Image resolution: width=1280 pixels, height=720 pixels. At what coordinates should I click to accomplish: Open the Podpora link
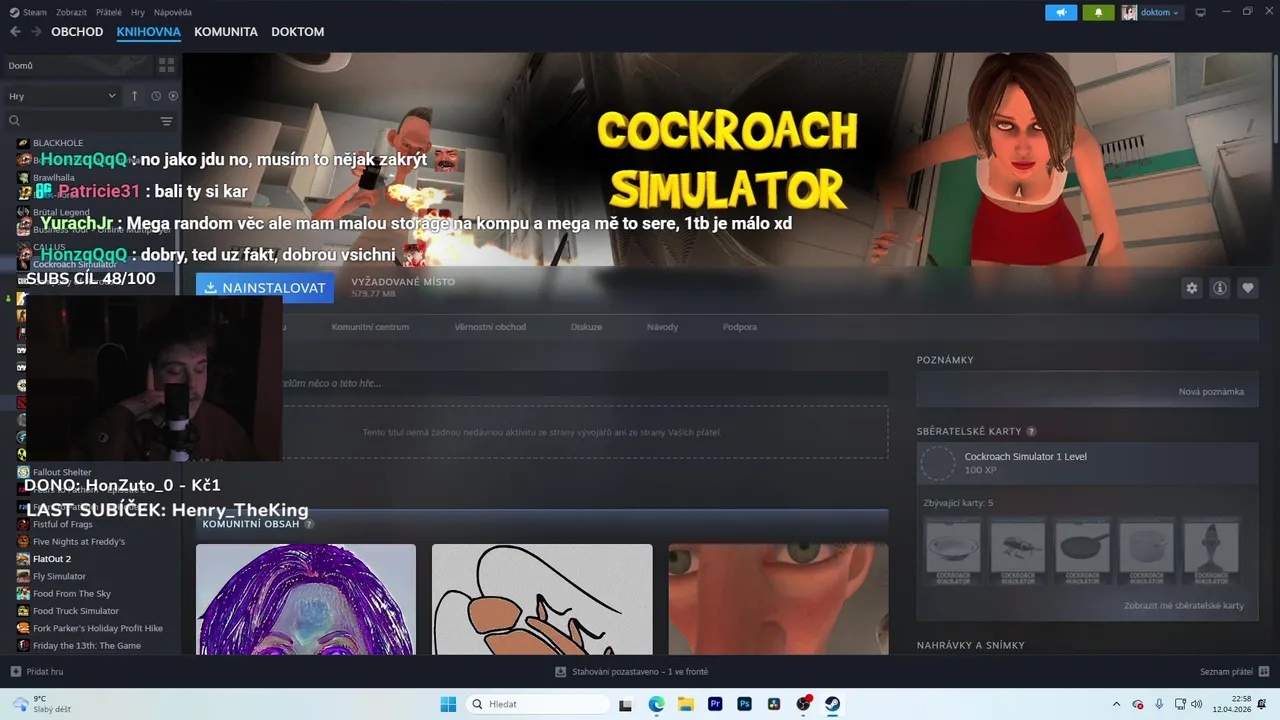[x=740, y=327]
